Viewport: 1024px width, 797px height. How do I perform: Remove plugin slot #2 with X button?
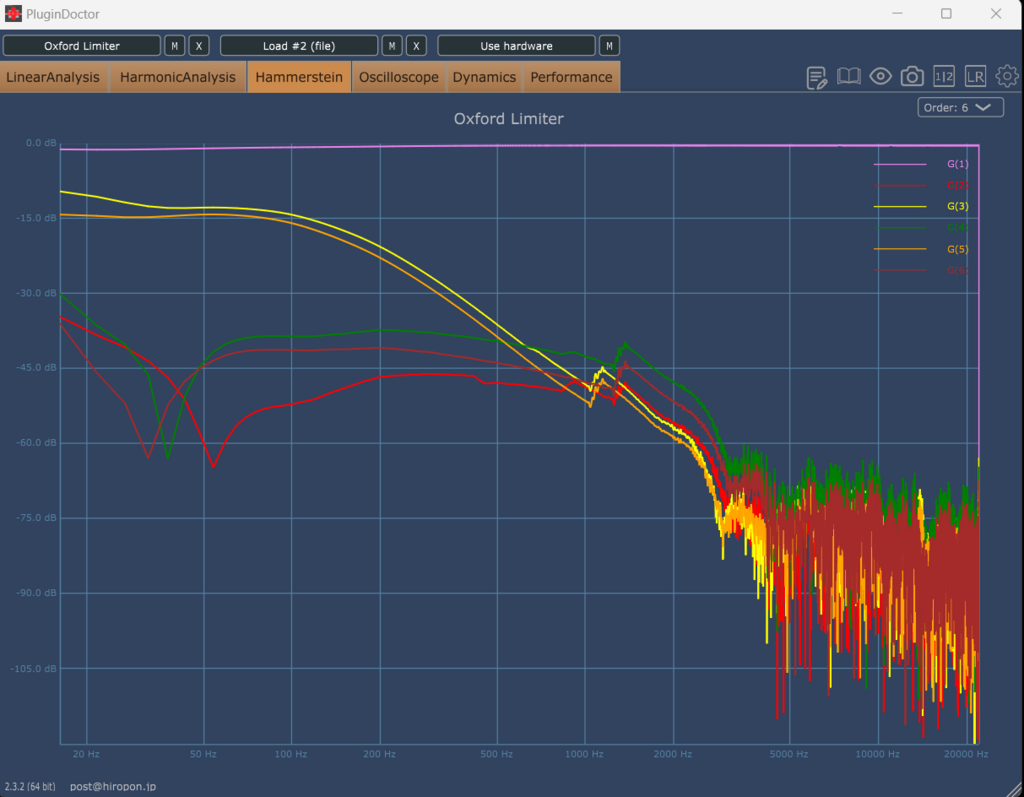(x=416, y=46)
